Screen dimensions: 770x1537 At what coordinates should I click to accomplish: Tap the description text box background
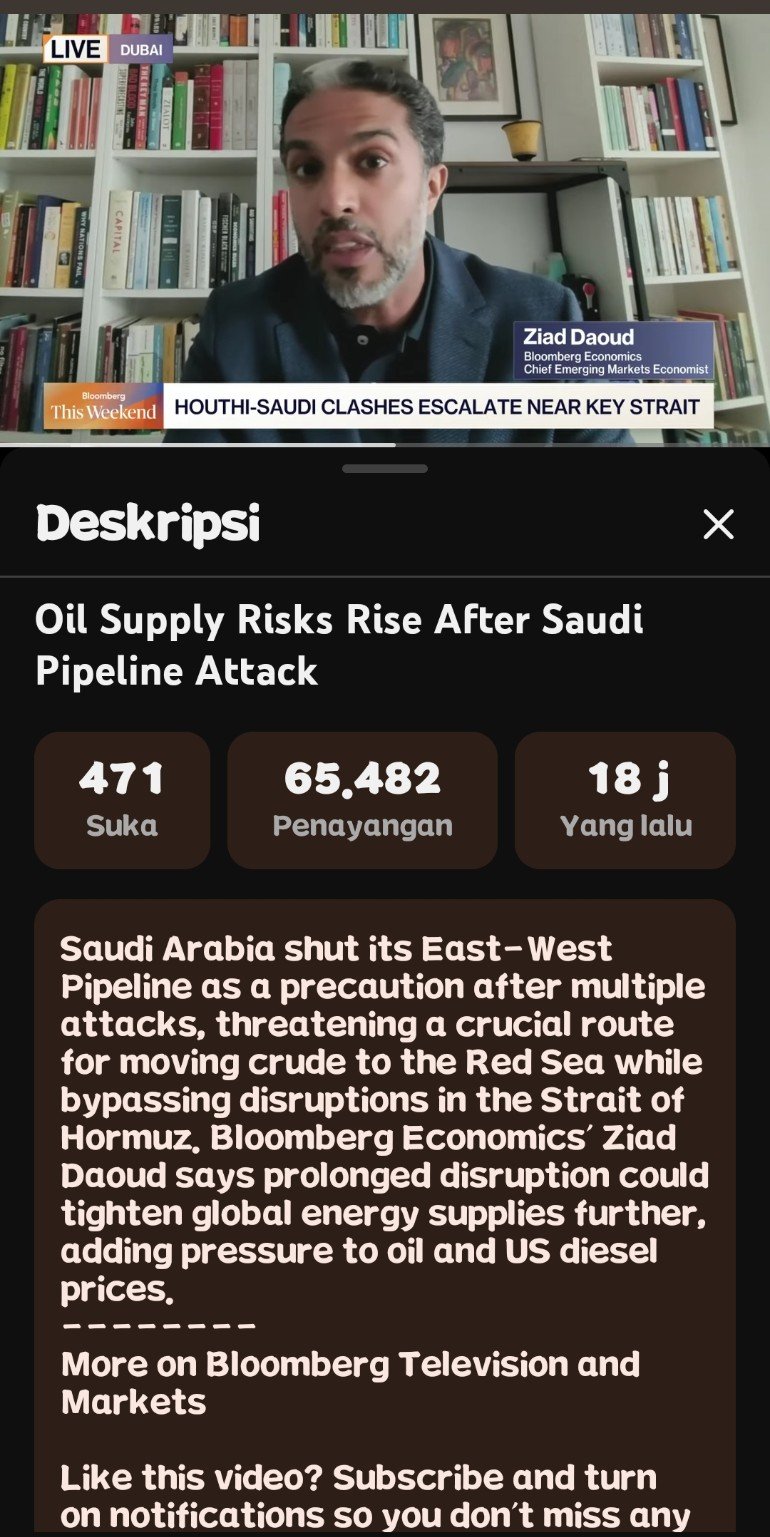click(x=385, y=1215)
